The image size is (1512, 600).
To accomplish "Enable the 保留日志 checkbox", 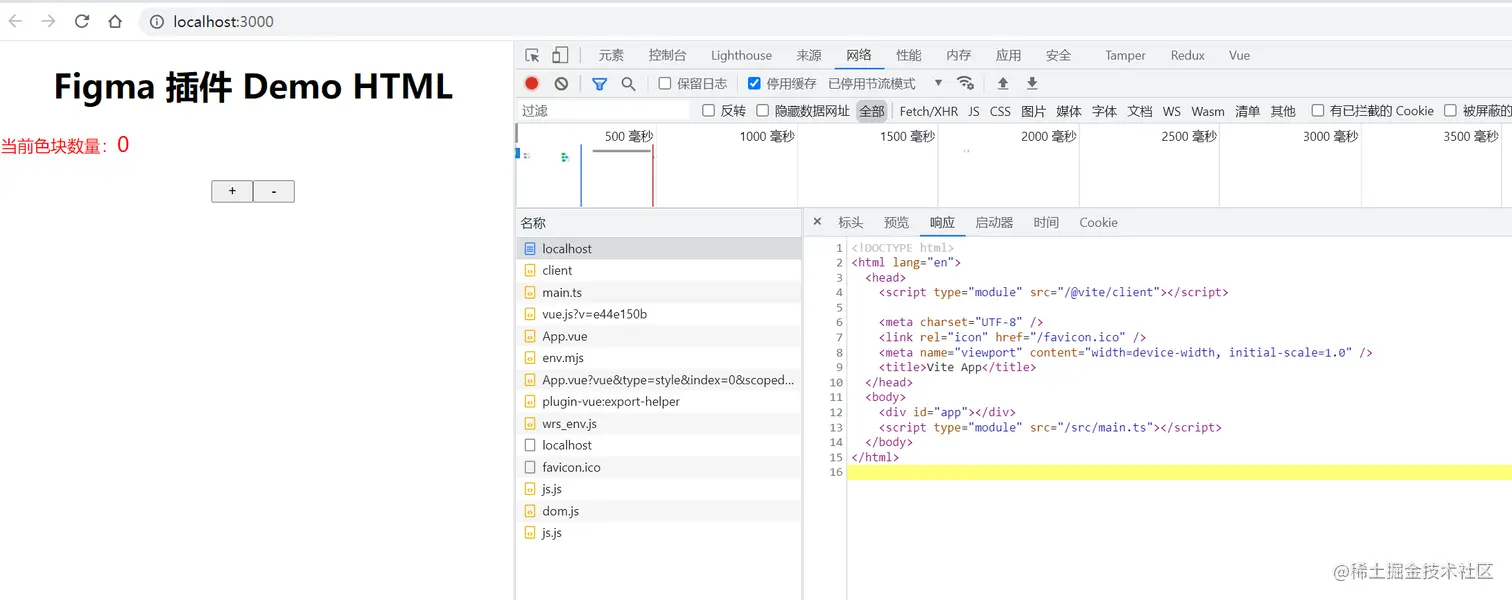I will click(x=665, y=83).
